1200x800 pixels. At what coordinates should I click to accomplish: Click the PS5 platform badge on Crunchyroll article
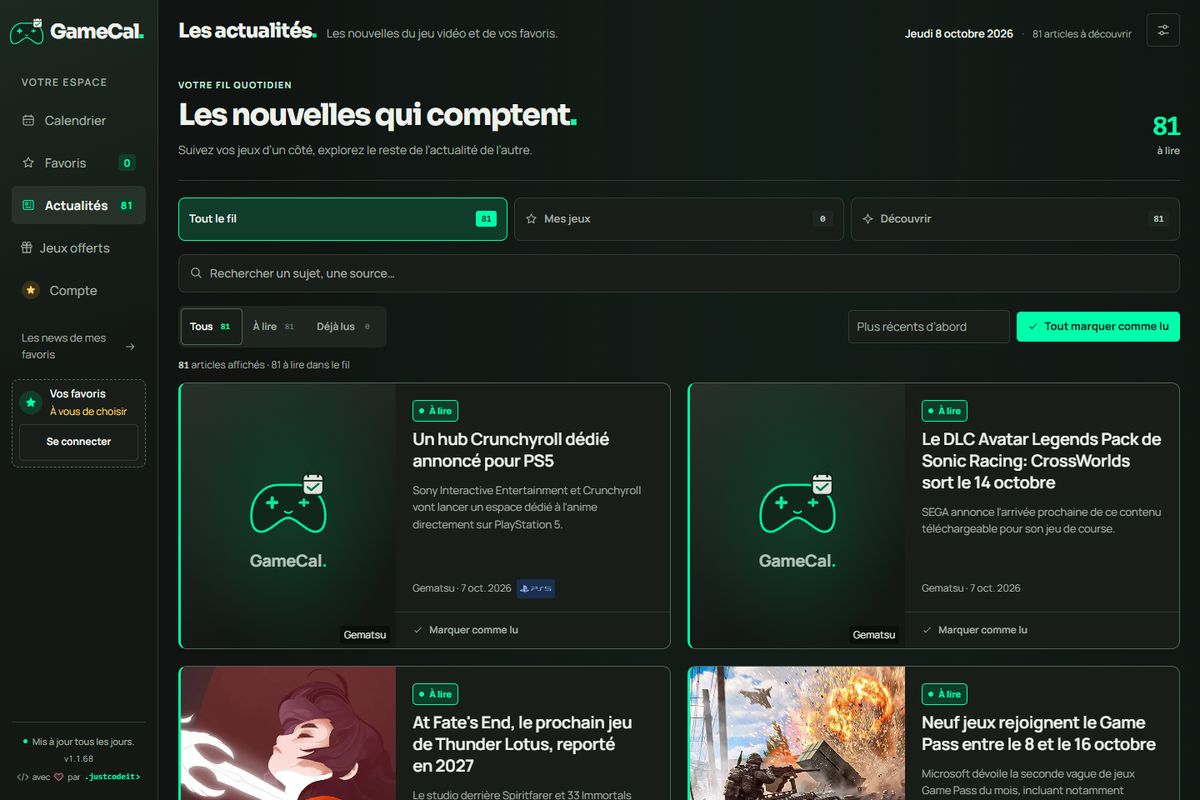point(535,588)
